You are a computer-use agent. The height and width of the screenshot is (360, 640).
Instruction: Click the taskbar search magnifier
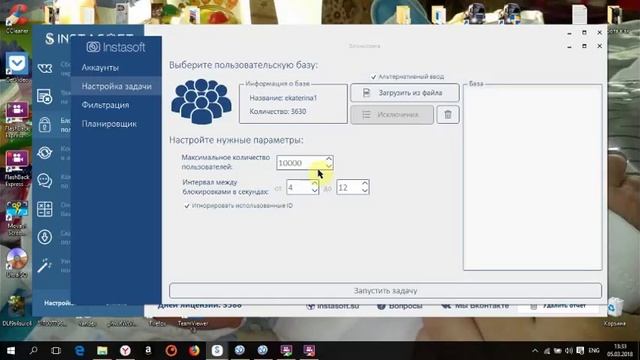click(x=33, y=351)
